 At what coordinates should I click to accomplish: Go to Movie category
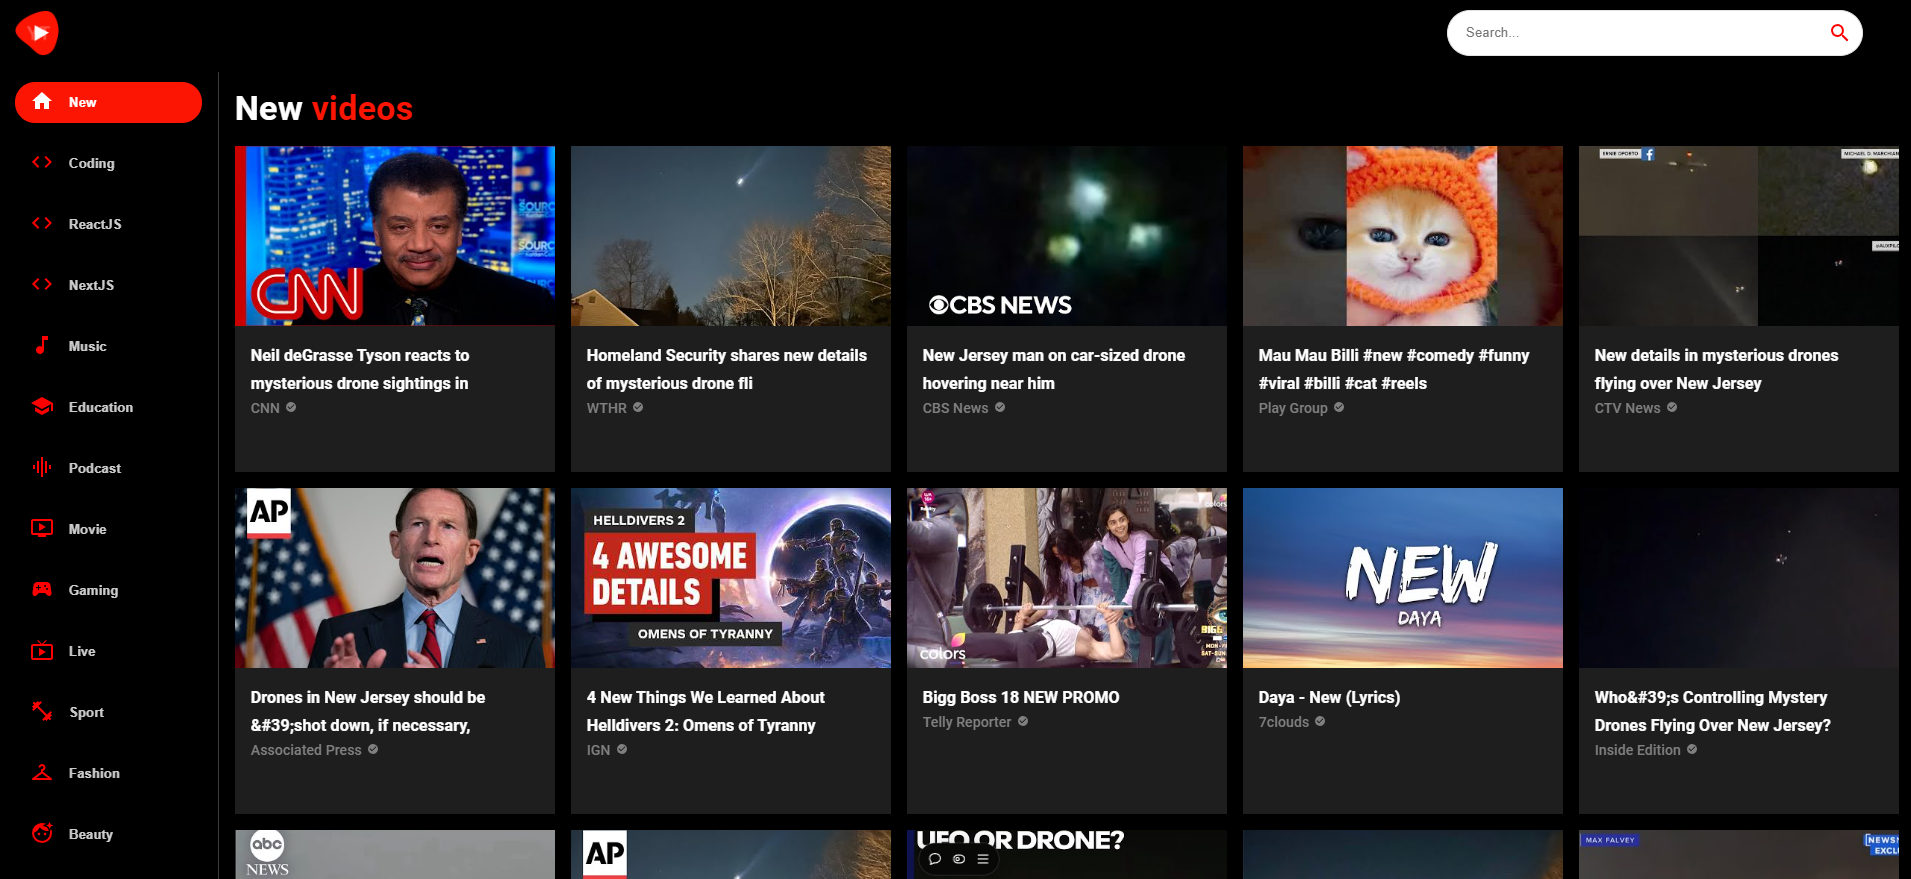pyautogui.click(x=108, y=529)
